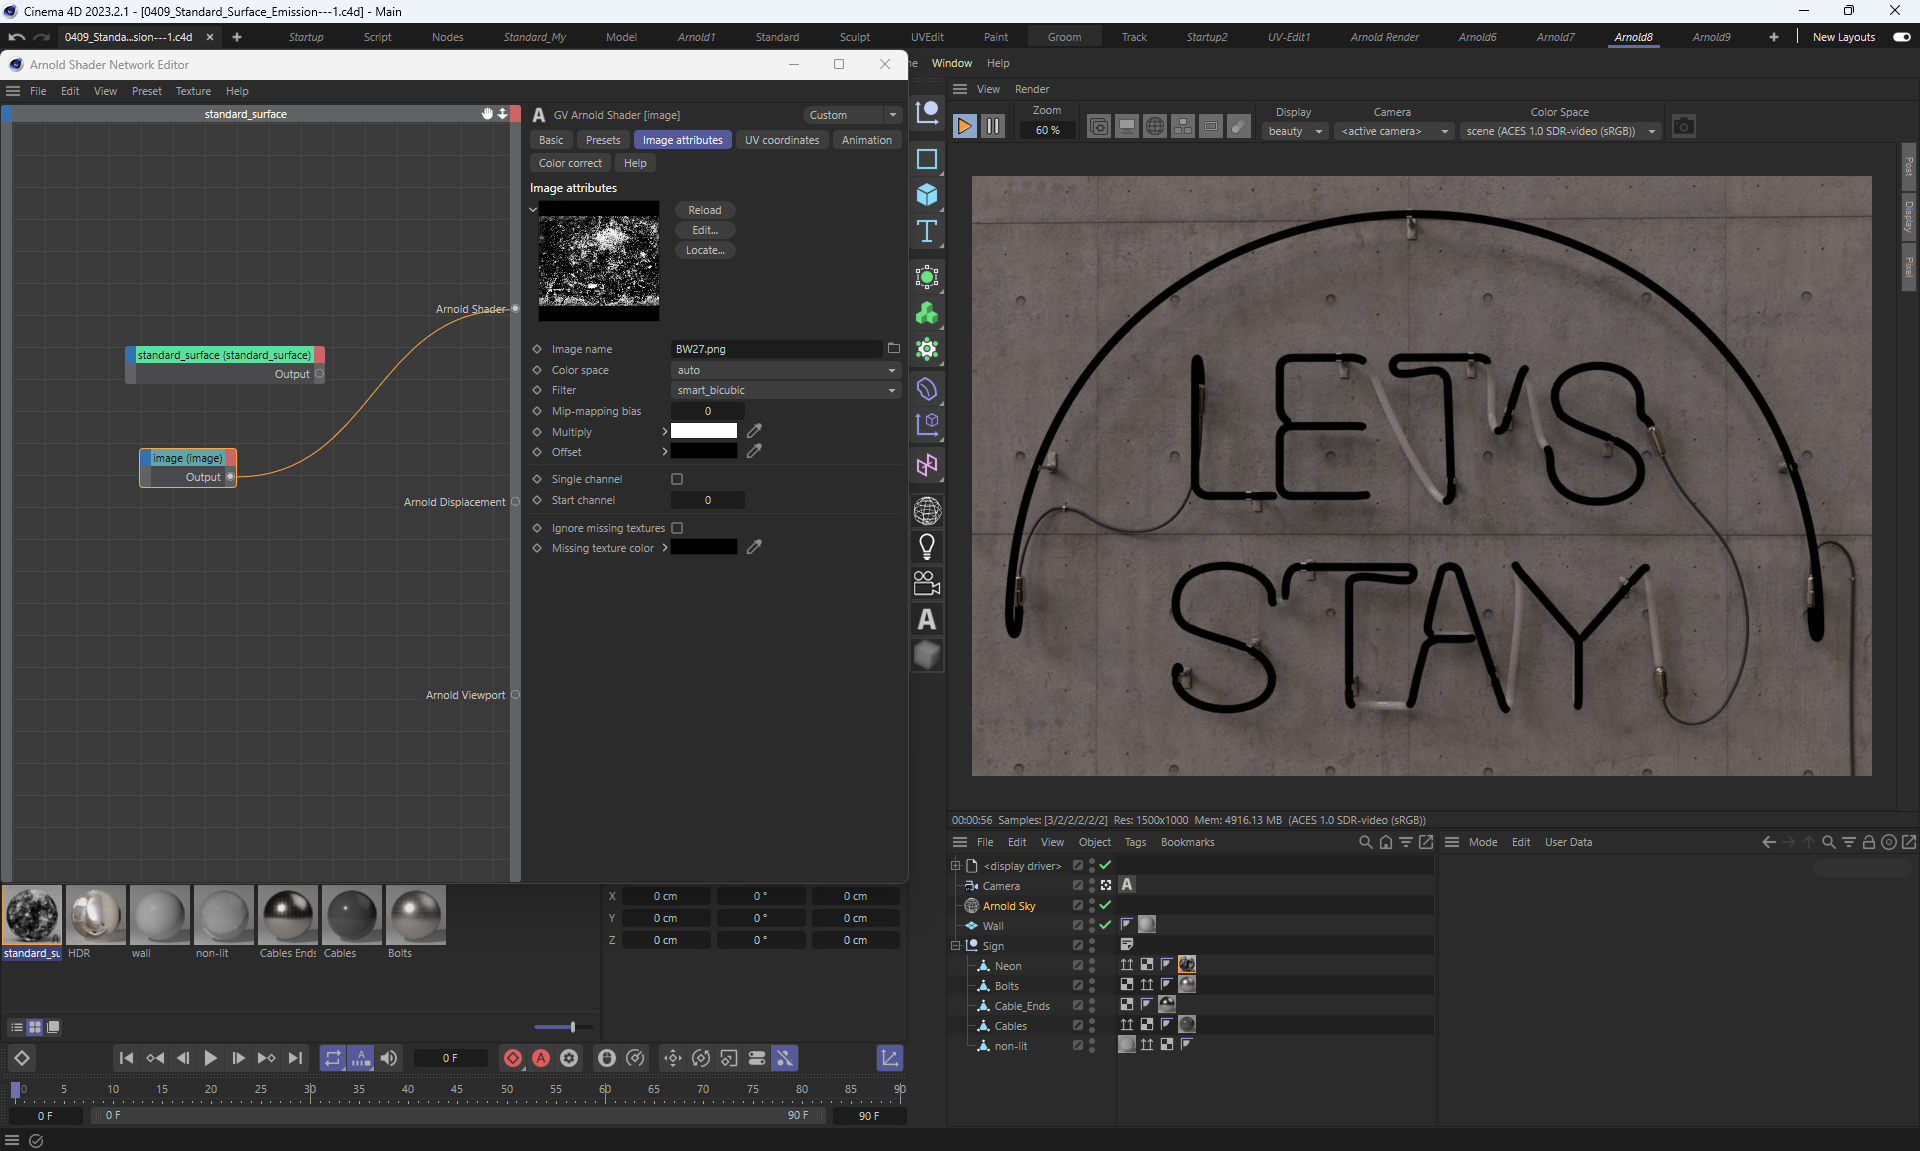Screen dimensions: 1920x1151
Task: Open the Texture menu in shader editor
Action: (x=193, y=91)
